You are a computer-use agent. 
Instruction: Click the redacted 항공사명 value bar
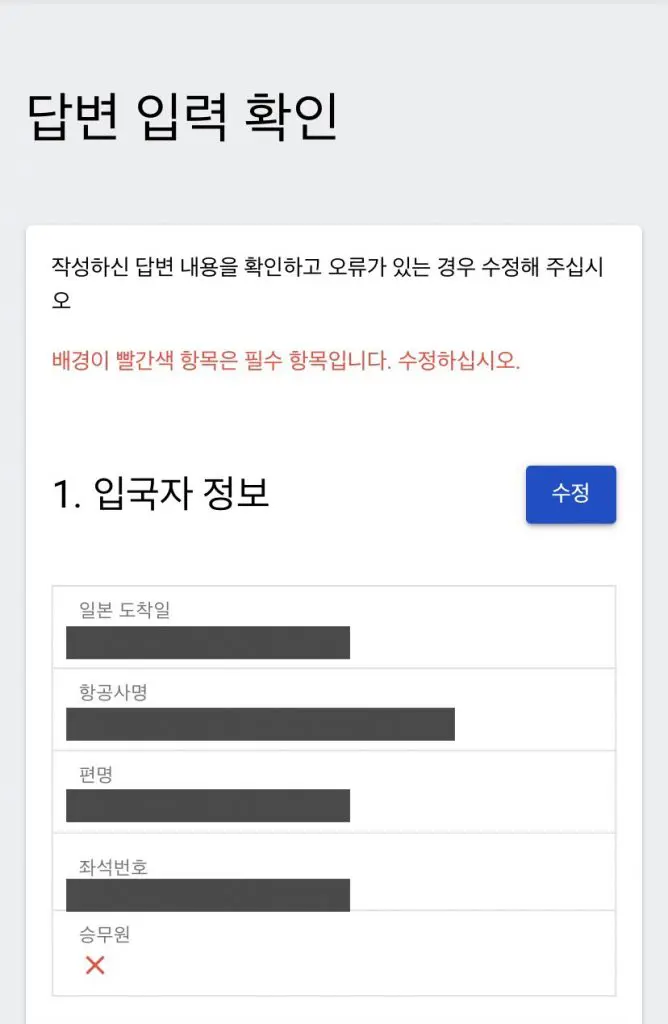pyautogui.click(x=260, y=724)
